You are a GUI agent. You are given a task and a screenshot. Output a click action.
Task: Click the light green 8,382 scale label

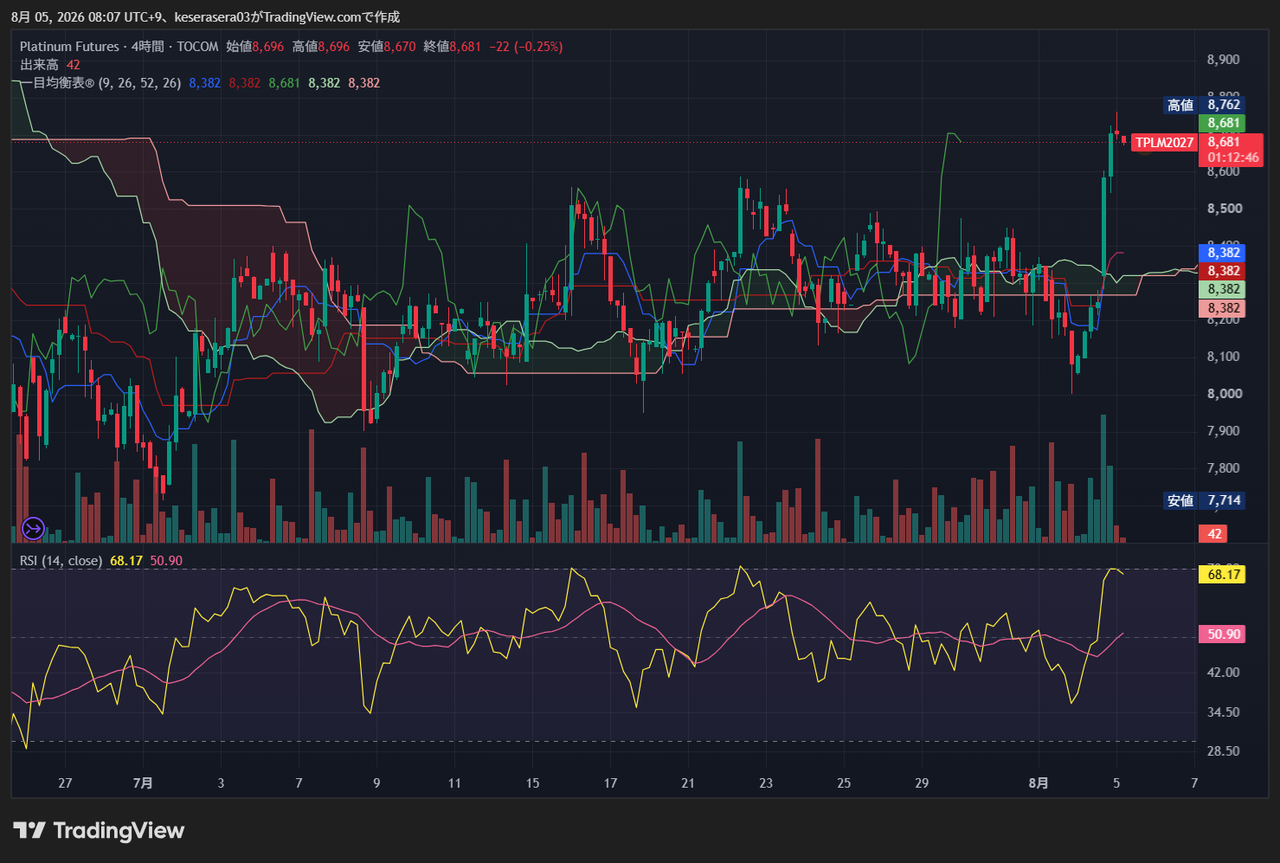pyautogui.click(x=1221, y=289)
